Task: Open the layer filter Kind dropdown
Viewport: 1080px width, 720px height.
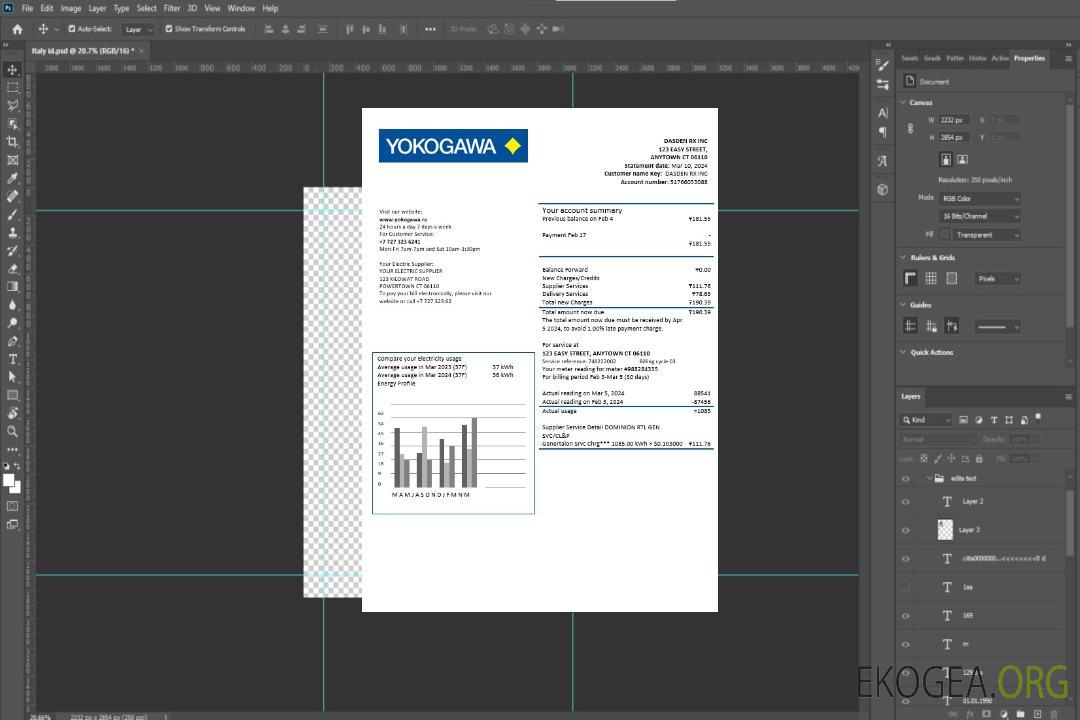Action: [x=926, y=420]
